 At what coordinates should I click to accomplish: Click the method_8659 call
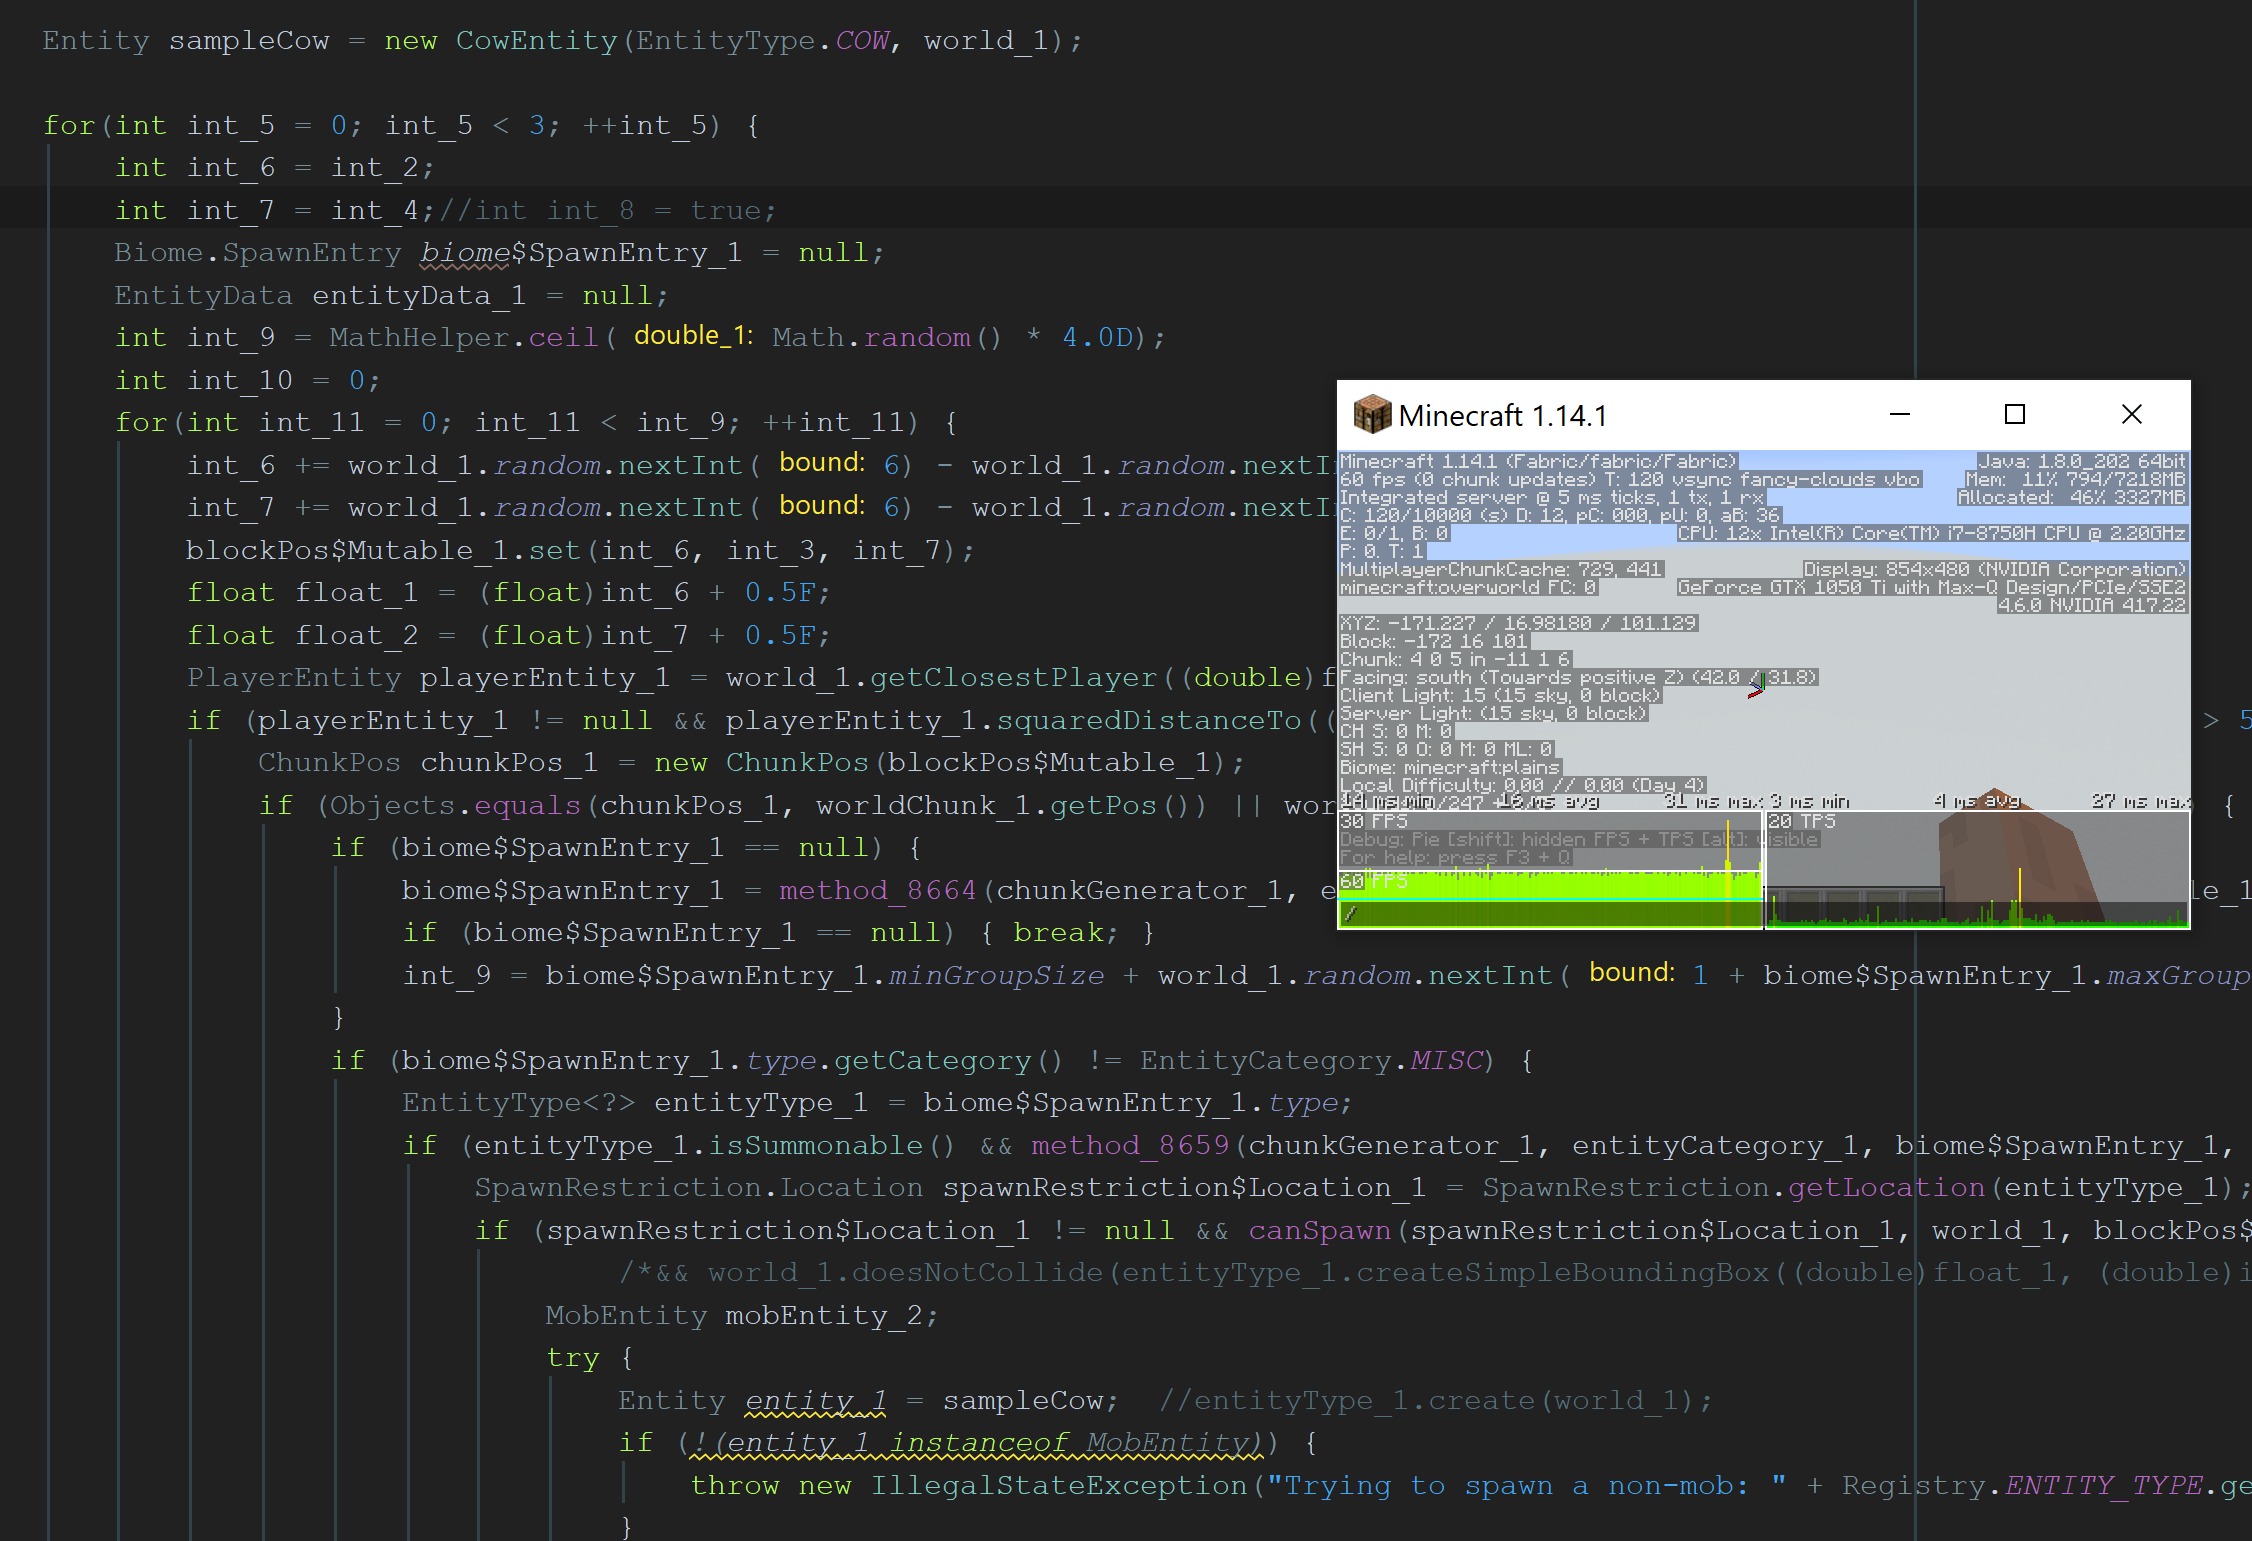point(1130,1145)
